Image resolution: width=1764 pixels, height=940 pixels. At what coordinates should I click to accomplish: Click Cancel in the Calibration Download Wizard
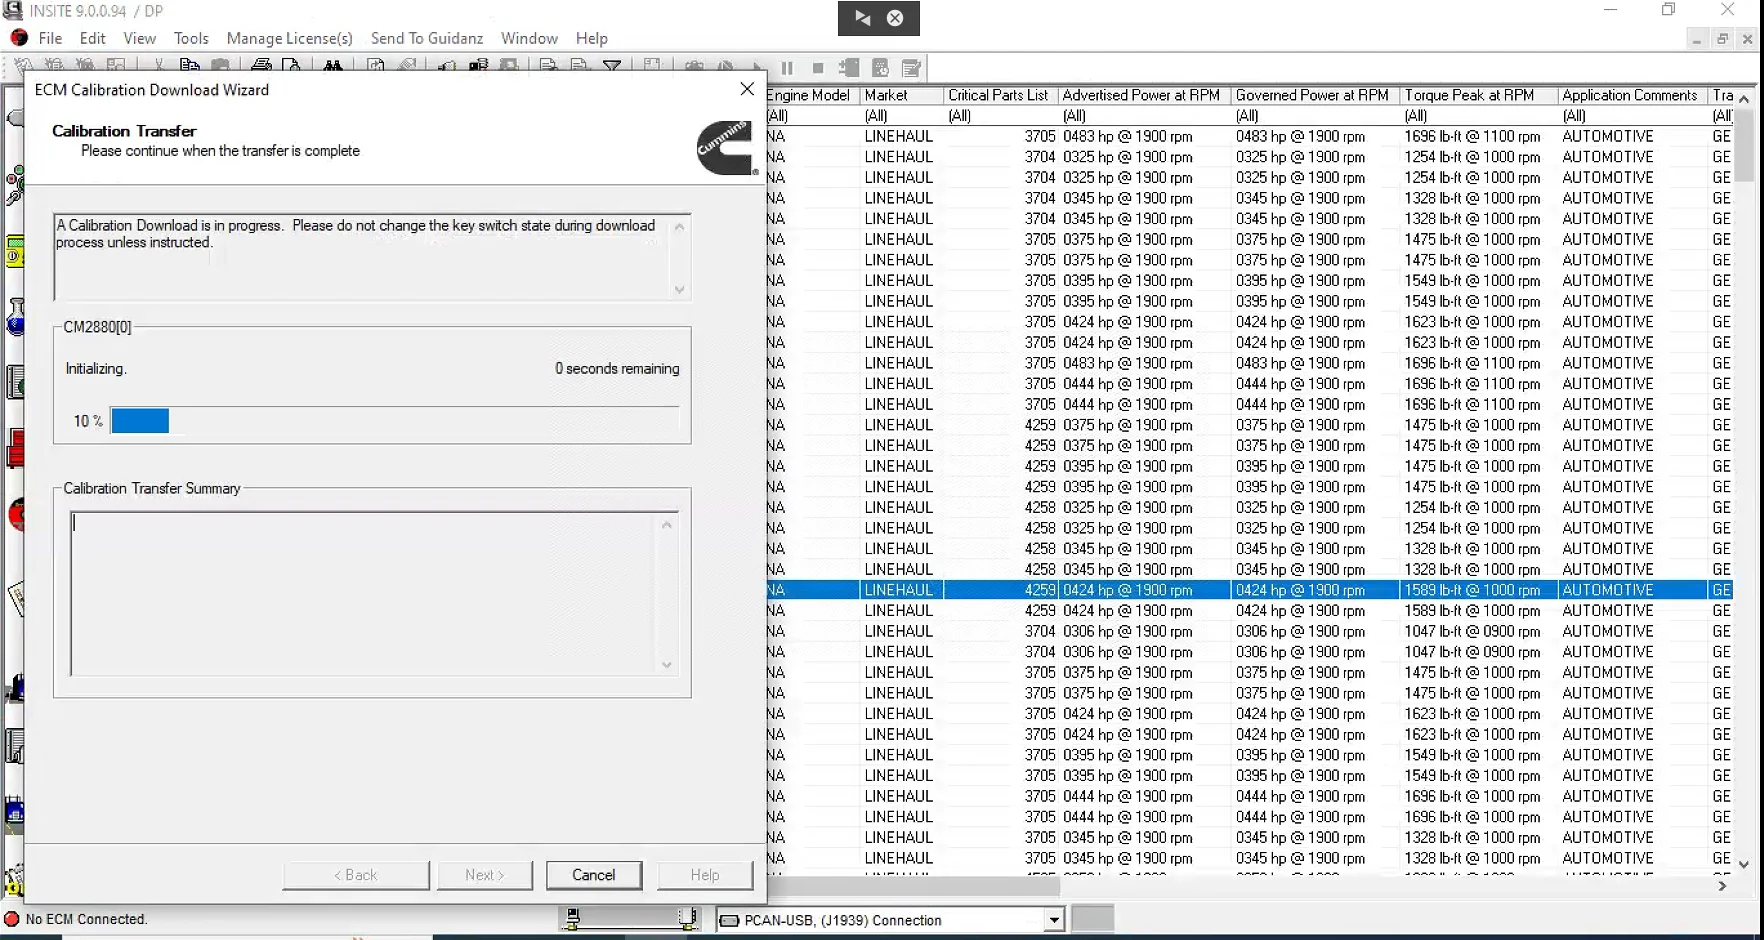coord(594,874)
